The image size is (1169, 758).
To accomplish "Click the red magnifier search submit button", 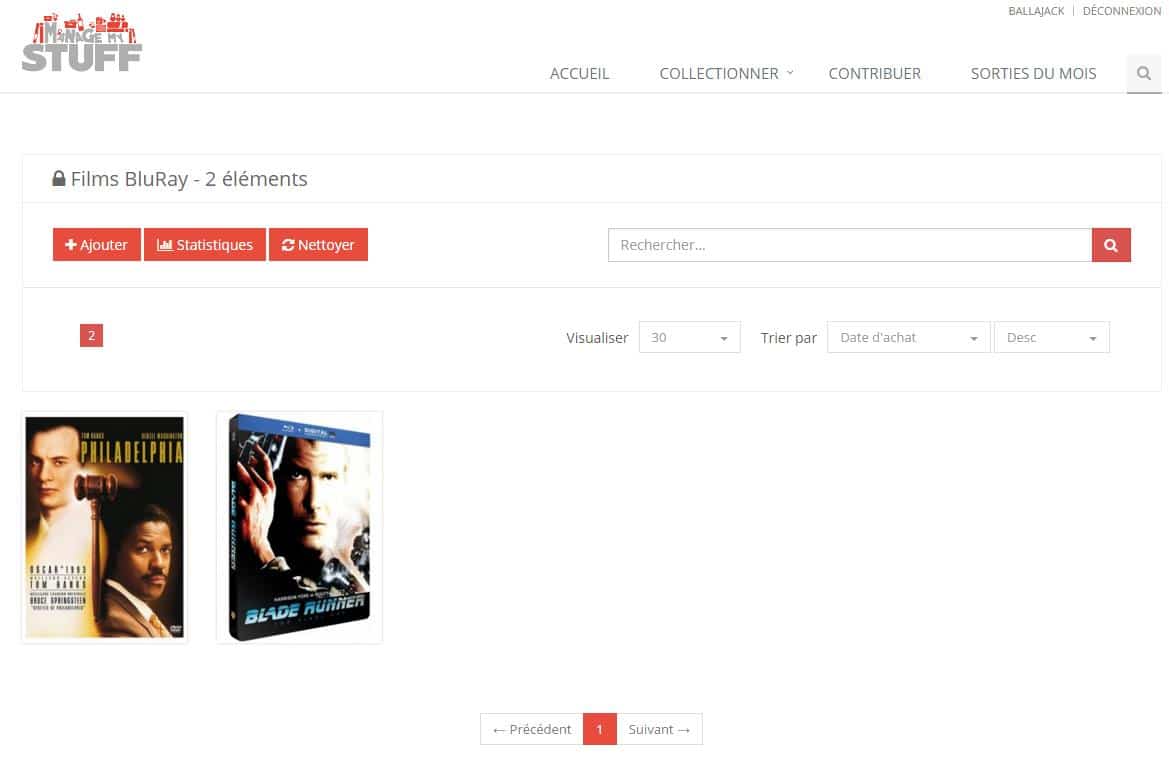I will pyautogui.click(x=1111, y=245).
